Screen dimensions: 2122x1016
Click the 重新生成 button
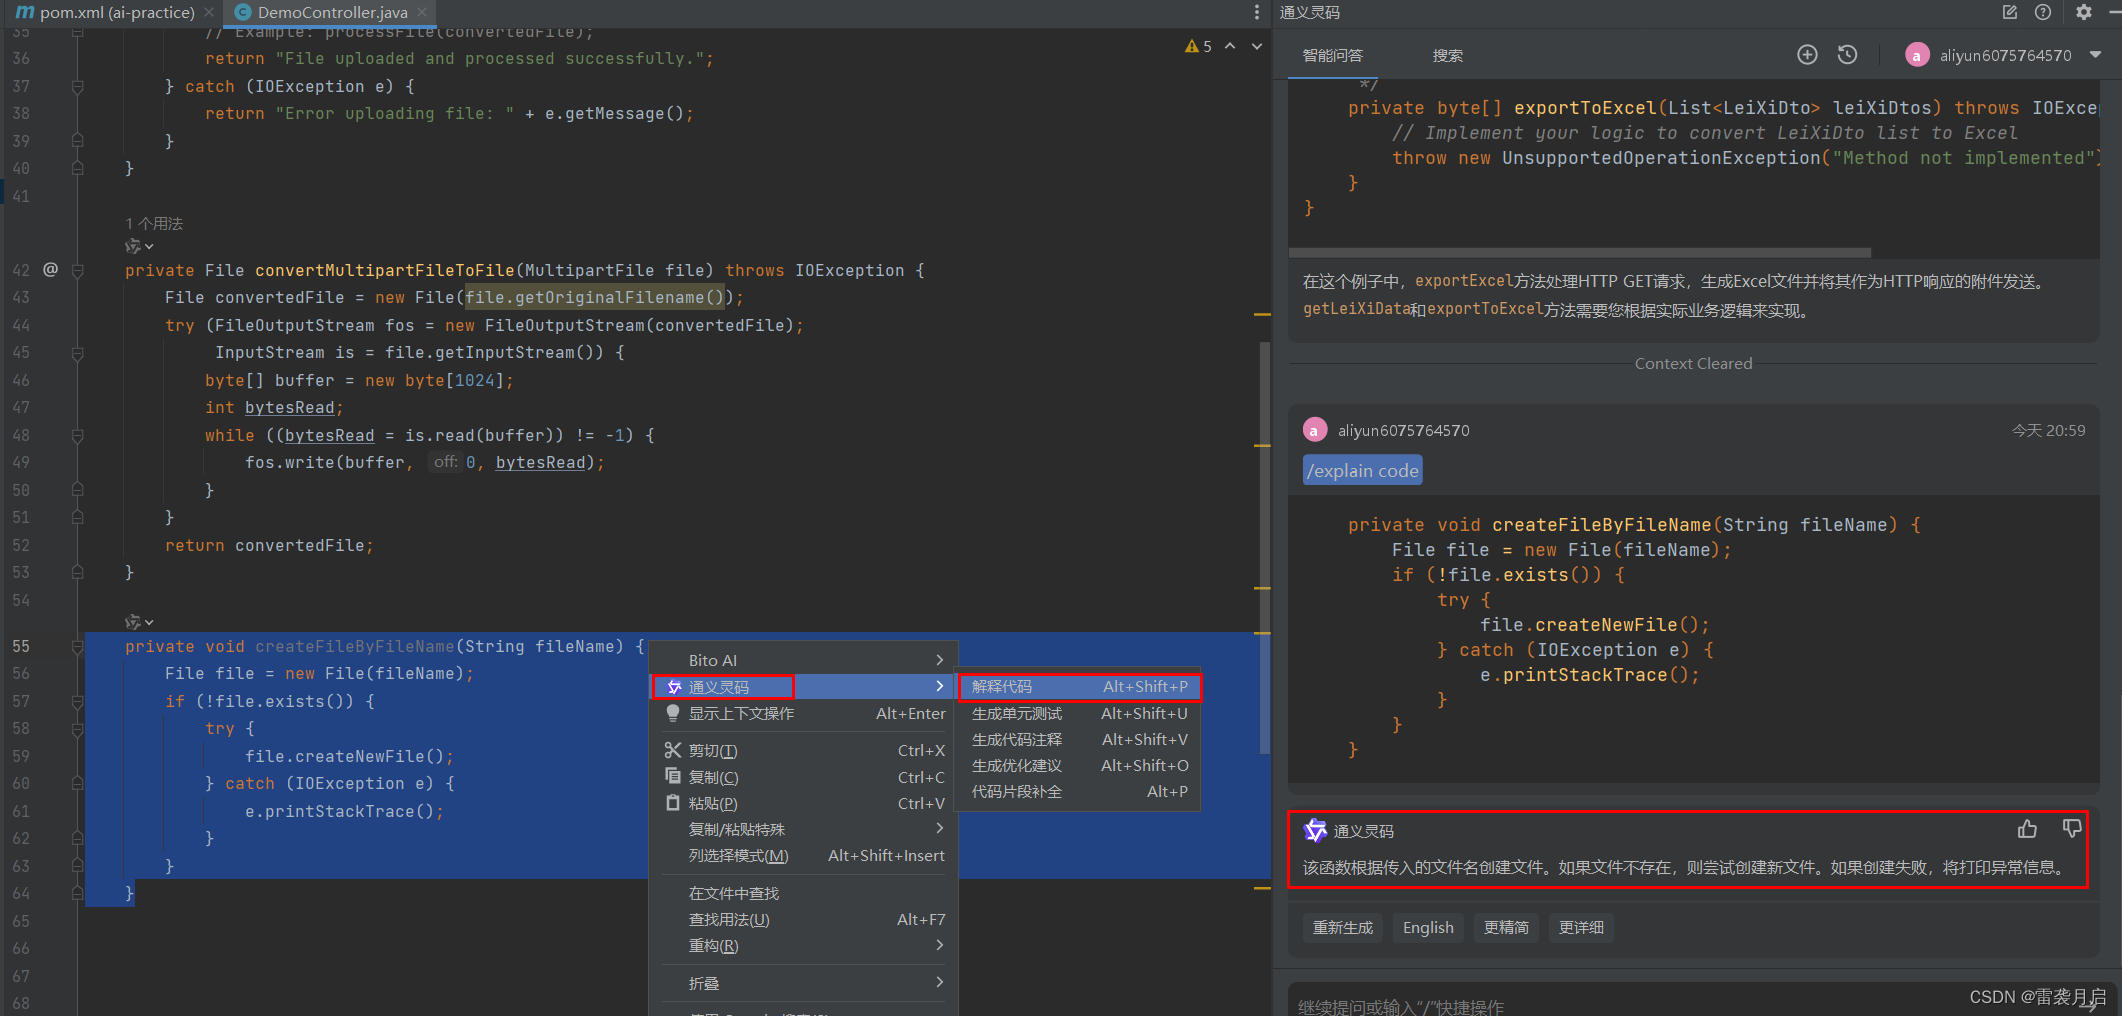click(x=1343, y=928)
